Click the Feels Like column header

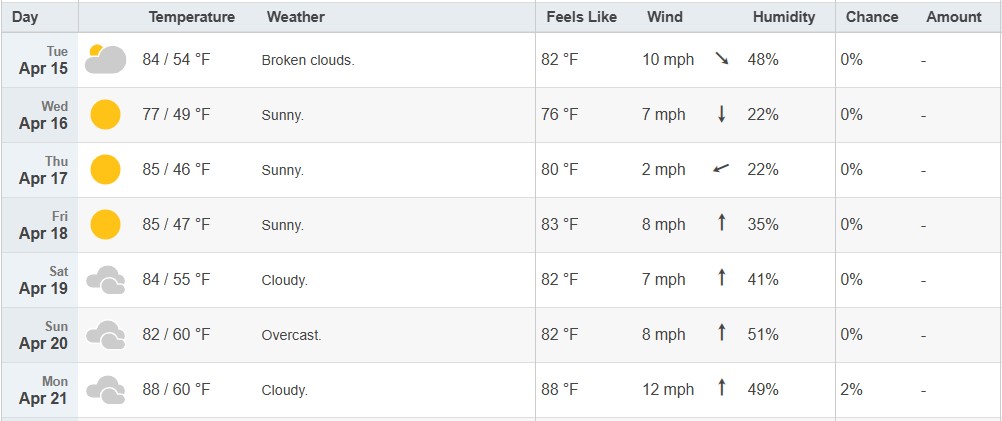click(582, 17)
